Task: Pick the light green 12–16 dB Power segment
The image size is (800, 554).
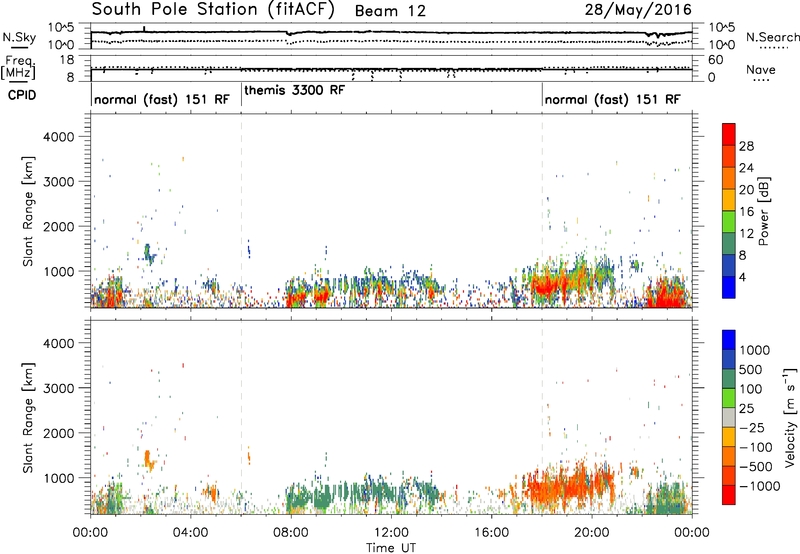Action: pos(729,222)
